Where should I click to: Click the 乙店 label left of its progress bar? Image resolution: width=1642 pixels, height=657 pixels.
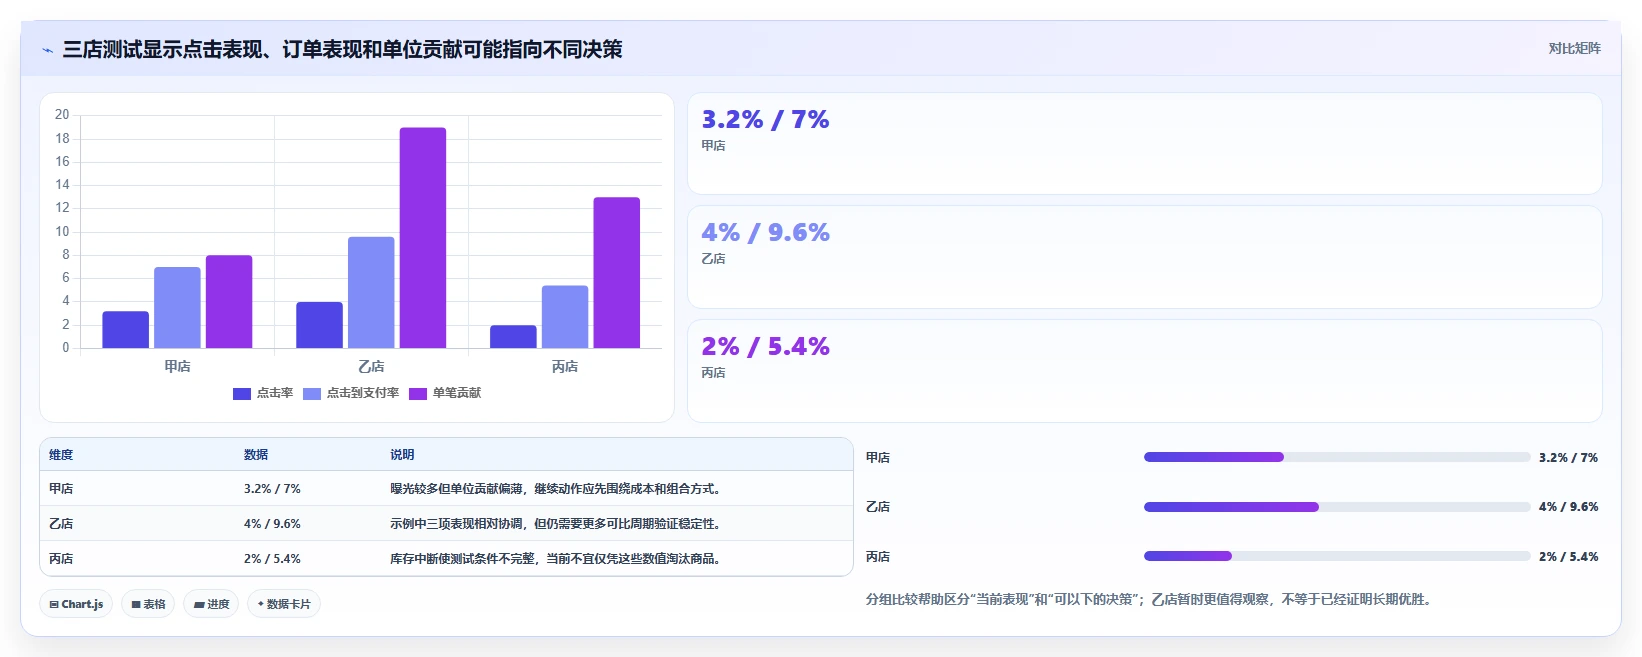(x=878, y=507)
